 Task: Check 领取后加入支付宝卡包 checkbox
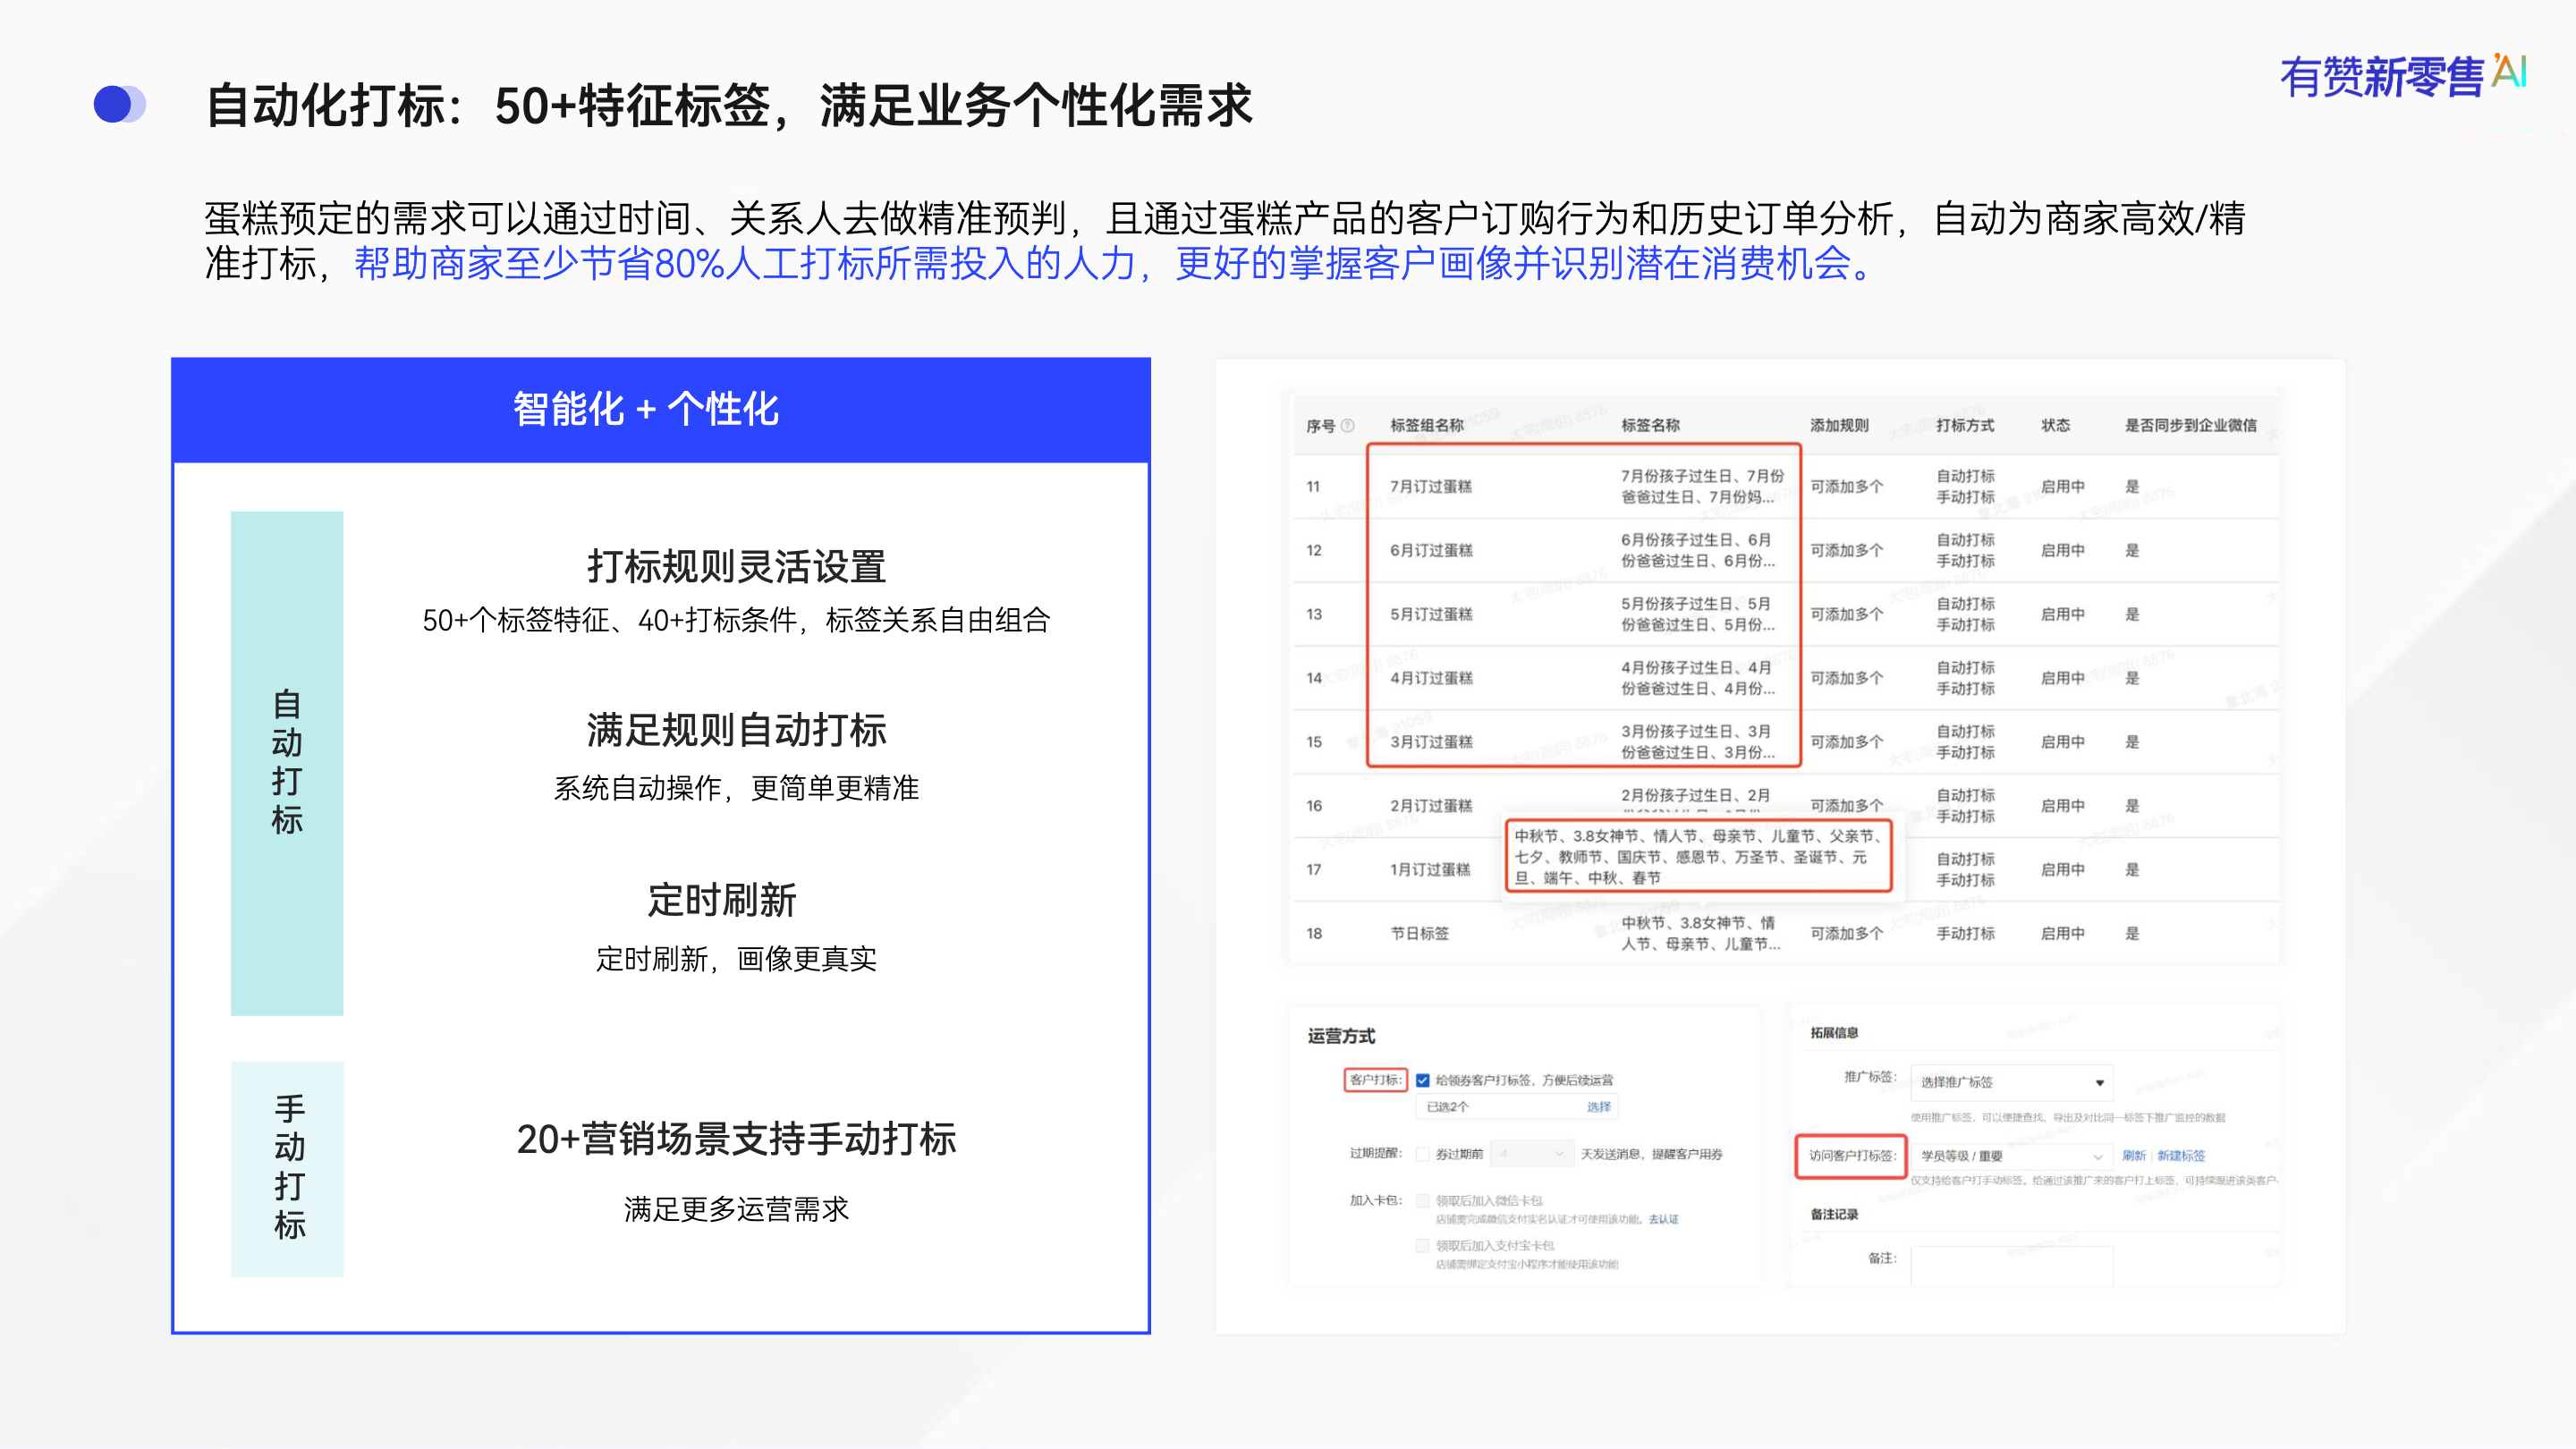(1422, 1246)
